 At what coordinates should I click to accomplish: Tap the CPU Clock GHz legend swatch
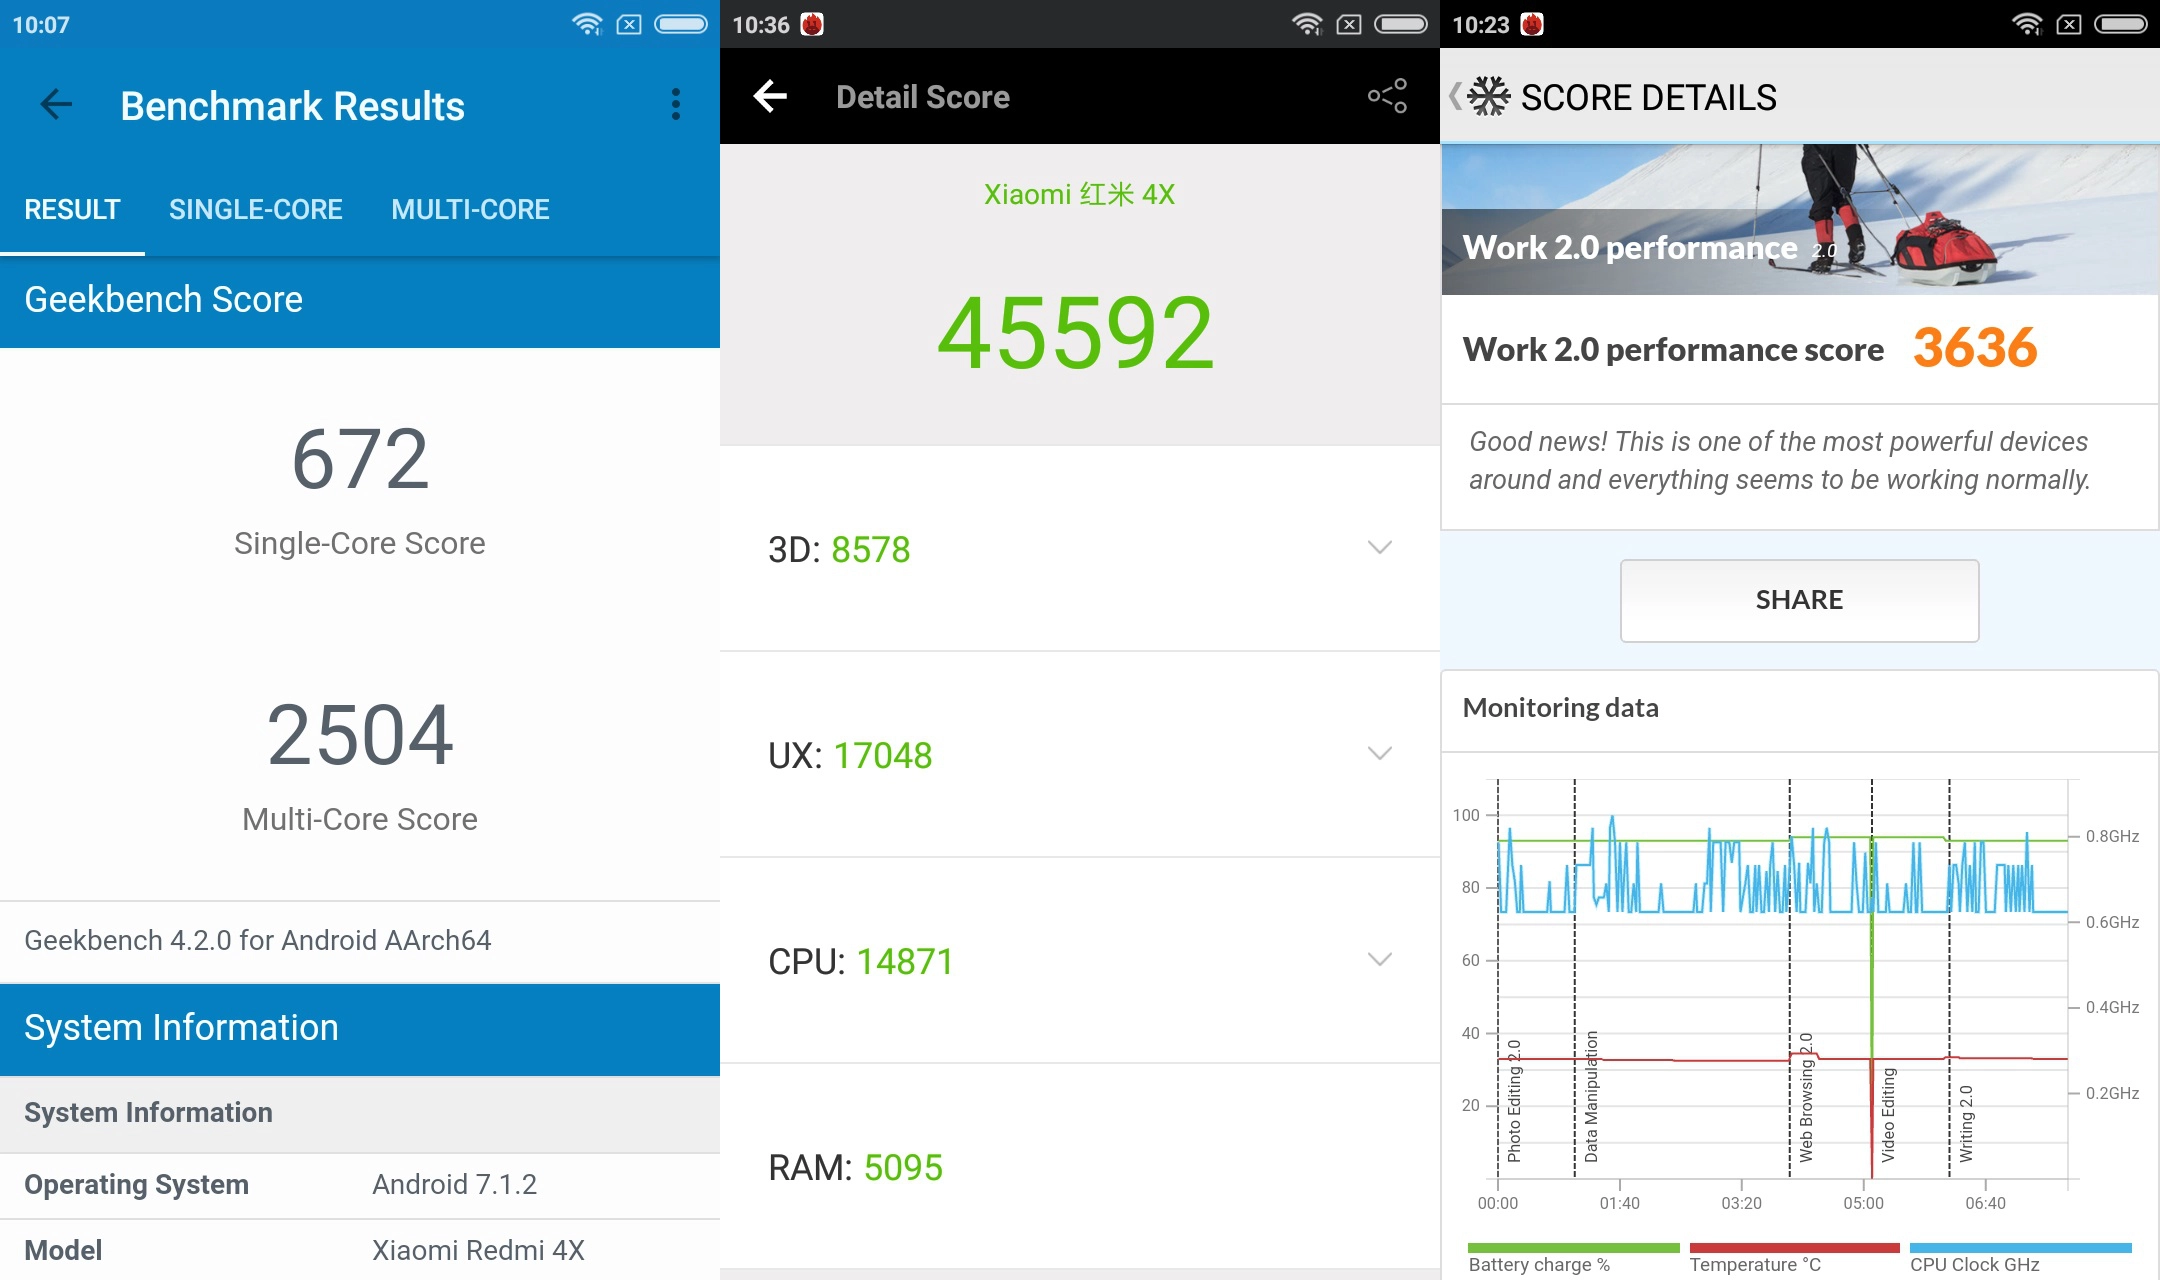coord(2020,1248)
